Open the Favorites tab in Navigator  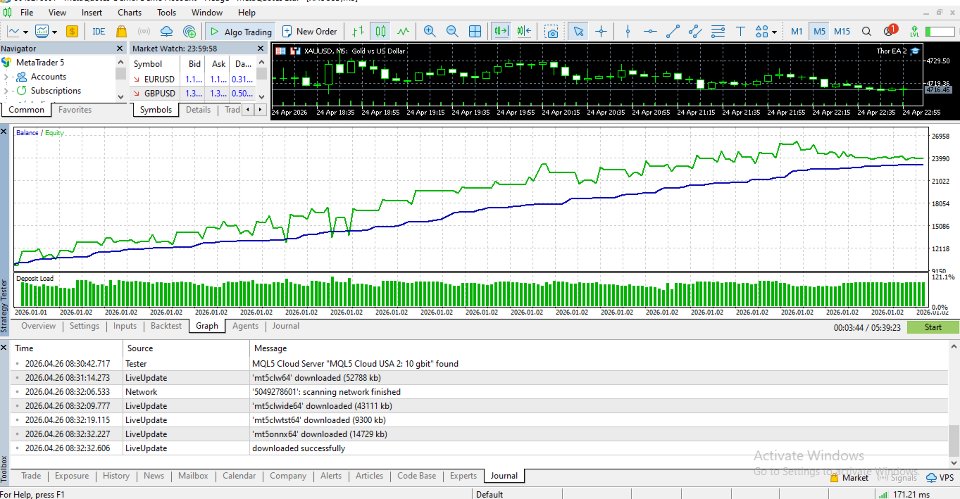click(x=75, y=110)
